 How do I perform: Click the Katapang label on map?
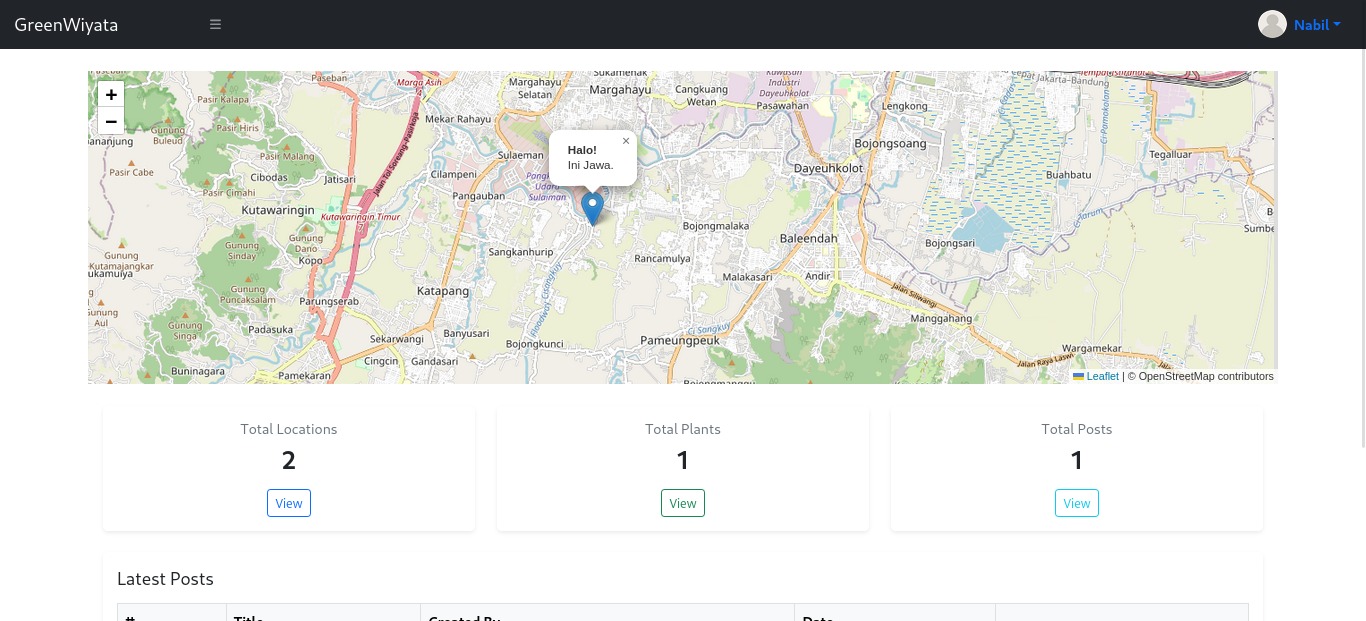(x=443, y=291)
